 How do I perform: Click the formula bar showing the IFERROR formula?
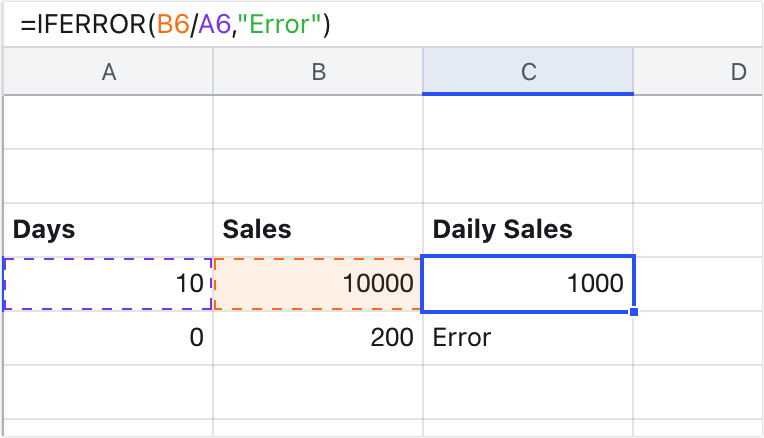[175, 25]
